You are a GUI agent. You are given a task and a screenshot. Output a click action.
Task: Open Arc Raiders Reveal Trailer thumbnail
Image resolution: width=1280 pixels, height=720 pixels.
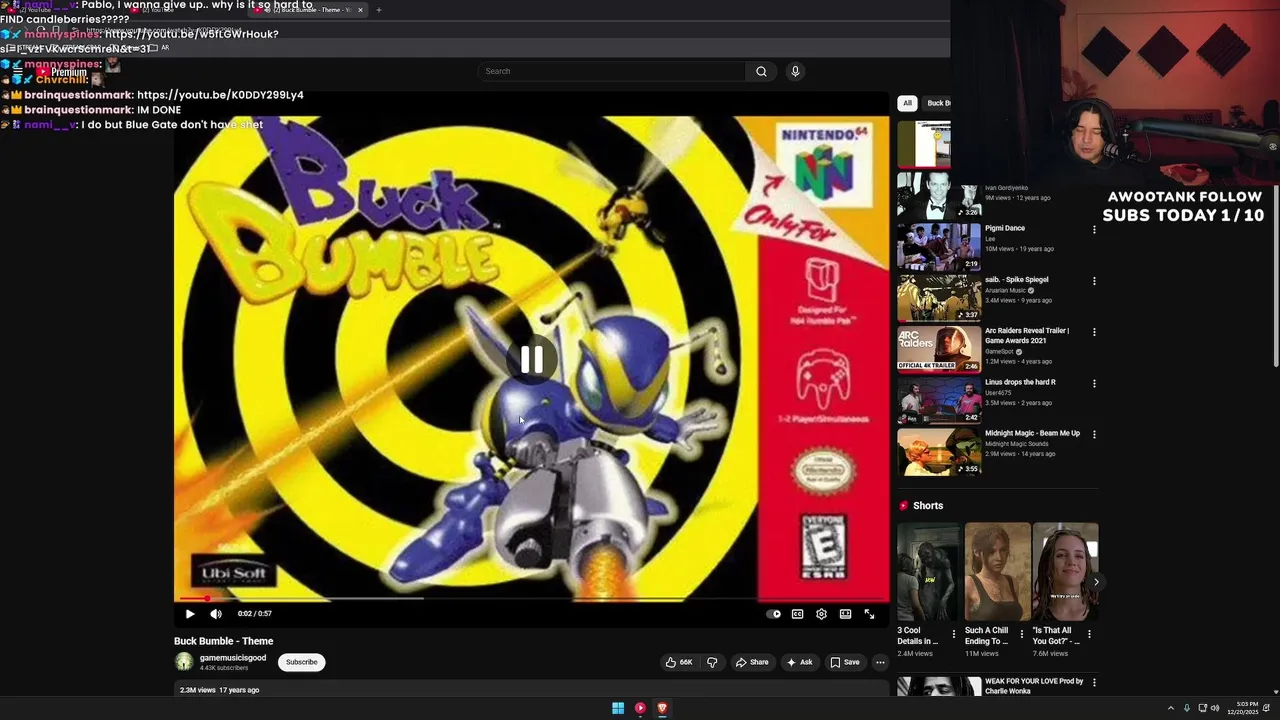click(939, 349)
